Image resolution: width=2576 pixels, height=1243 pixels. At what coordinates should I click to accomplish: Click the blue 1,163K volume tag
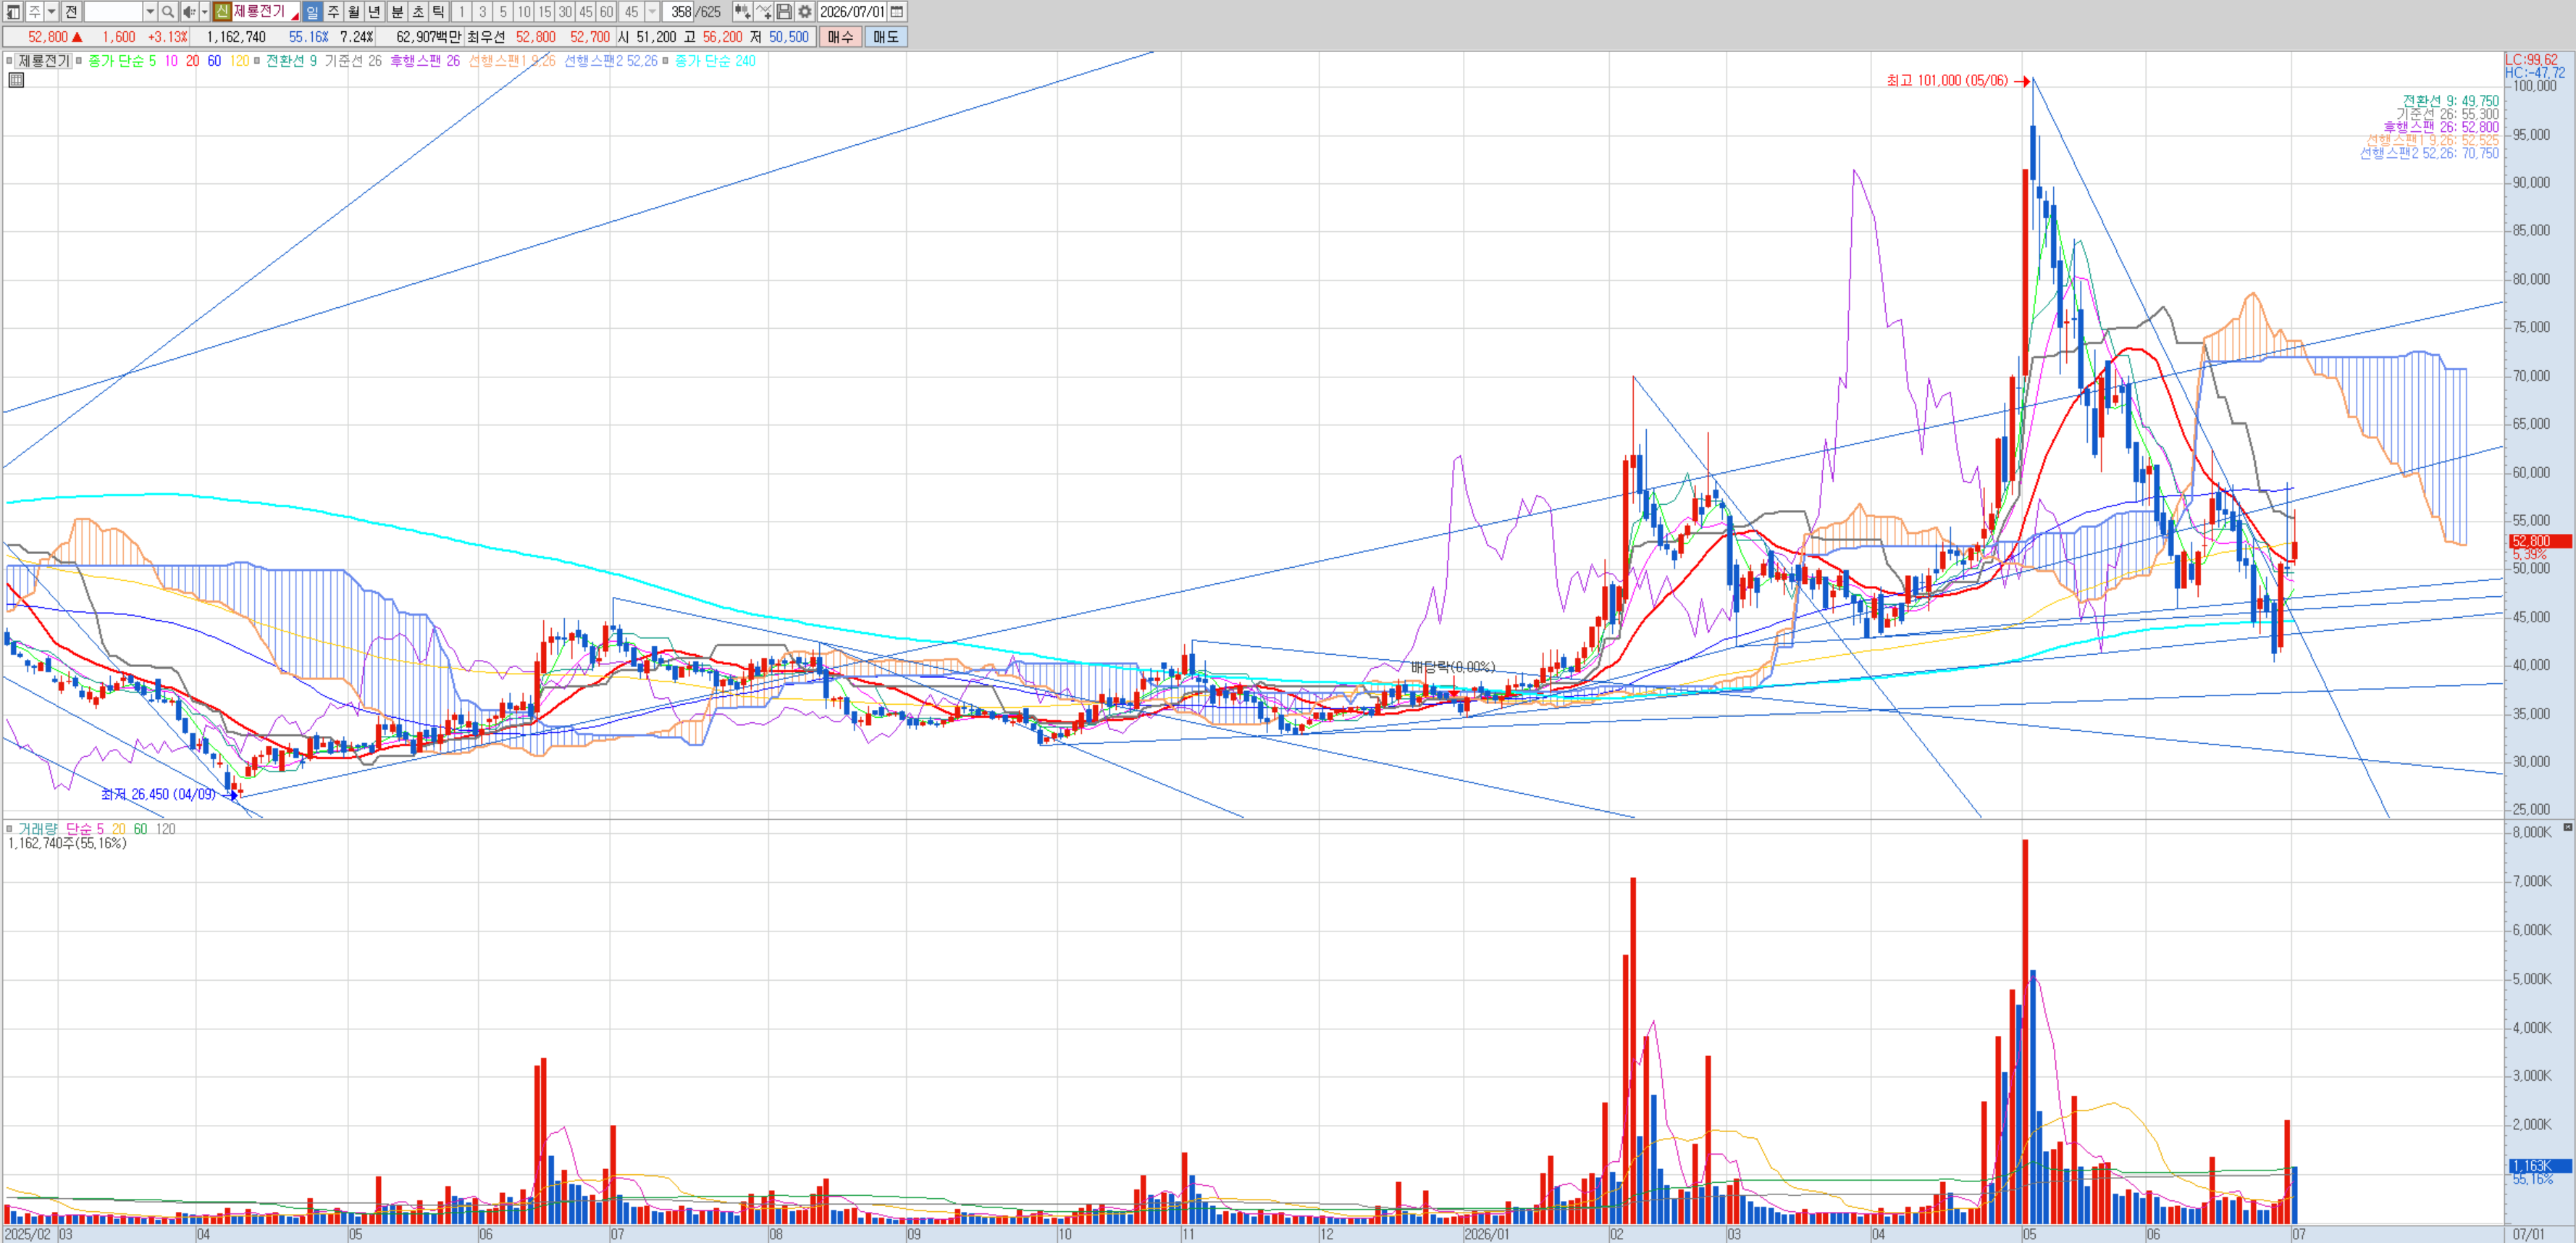pyautogui.click(x=2540, y=1166)
